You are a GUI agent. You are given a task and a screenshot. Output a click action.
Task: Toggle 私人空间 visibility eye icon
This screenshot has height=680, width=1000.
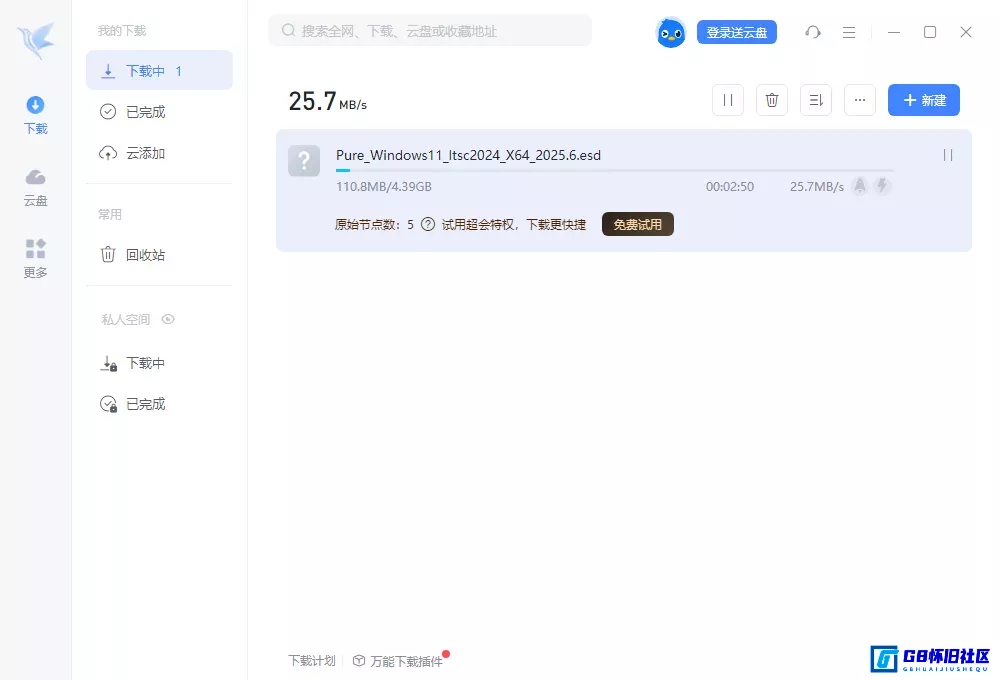168,319
